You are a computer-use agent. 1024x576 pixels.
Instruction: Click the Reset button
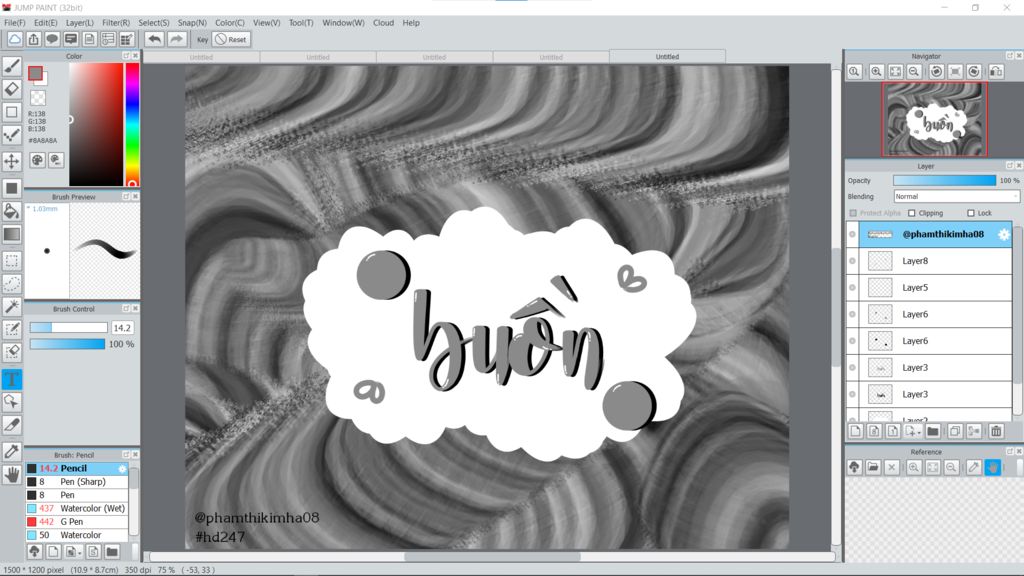point(231,39)
